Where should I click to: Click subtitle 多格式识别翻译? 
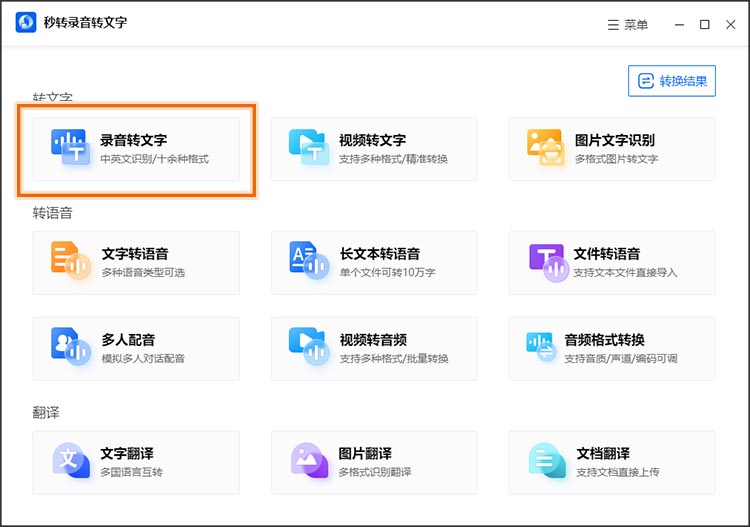coord(375,472)
